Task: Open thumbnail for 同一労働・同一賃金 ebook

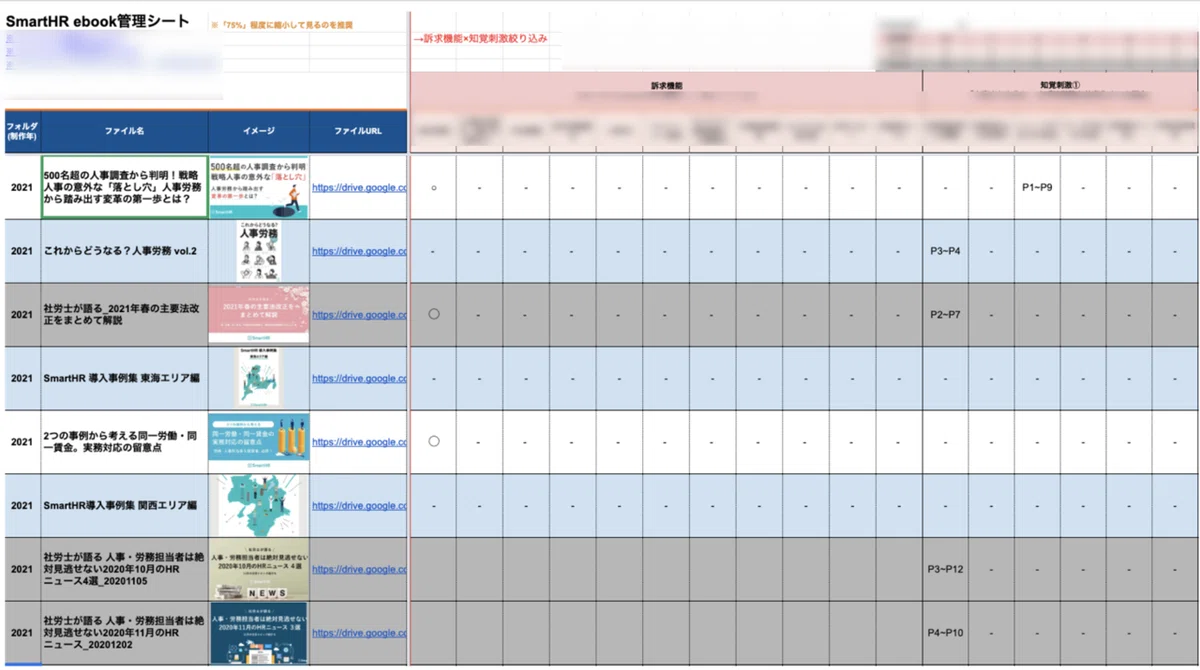Action: tap(259, 441)
